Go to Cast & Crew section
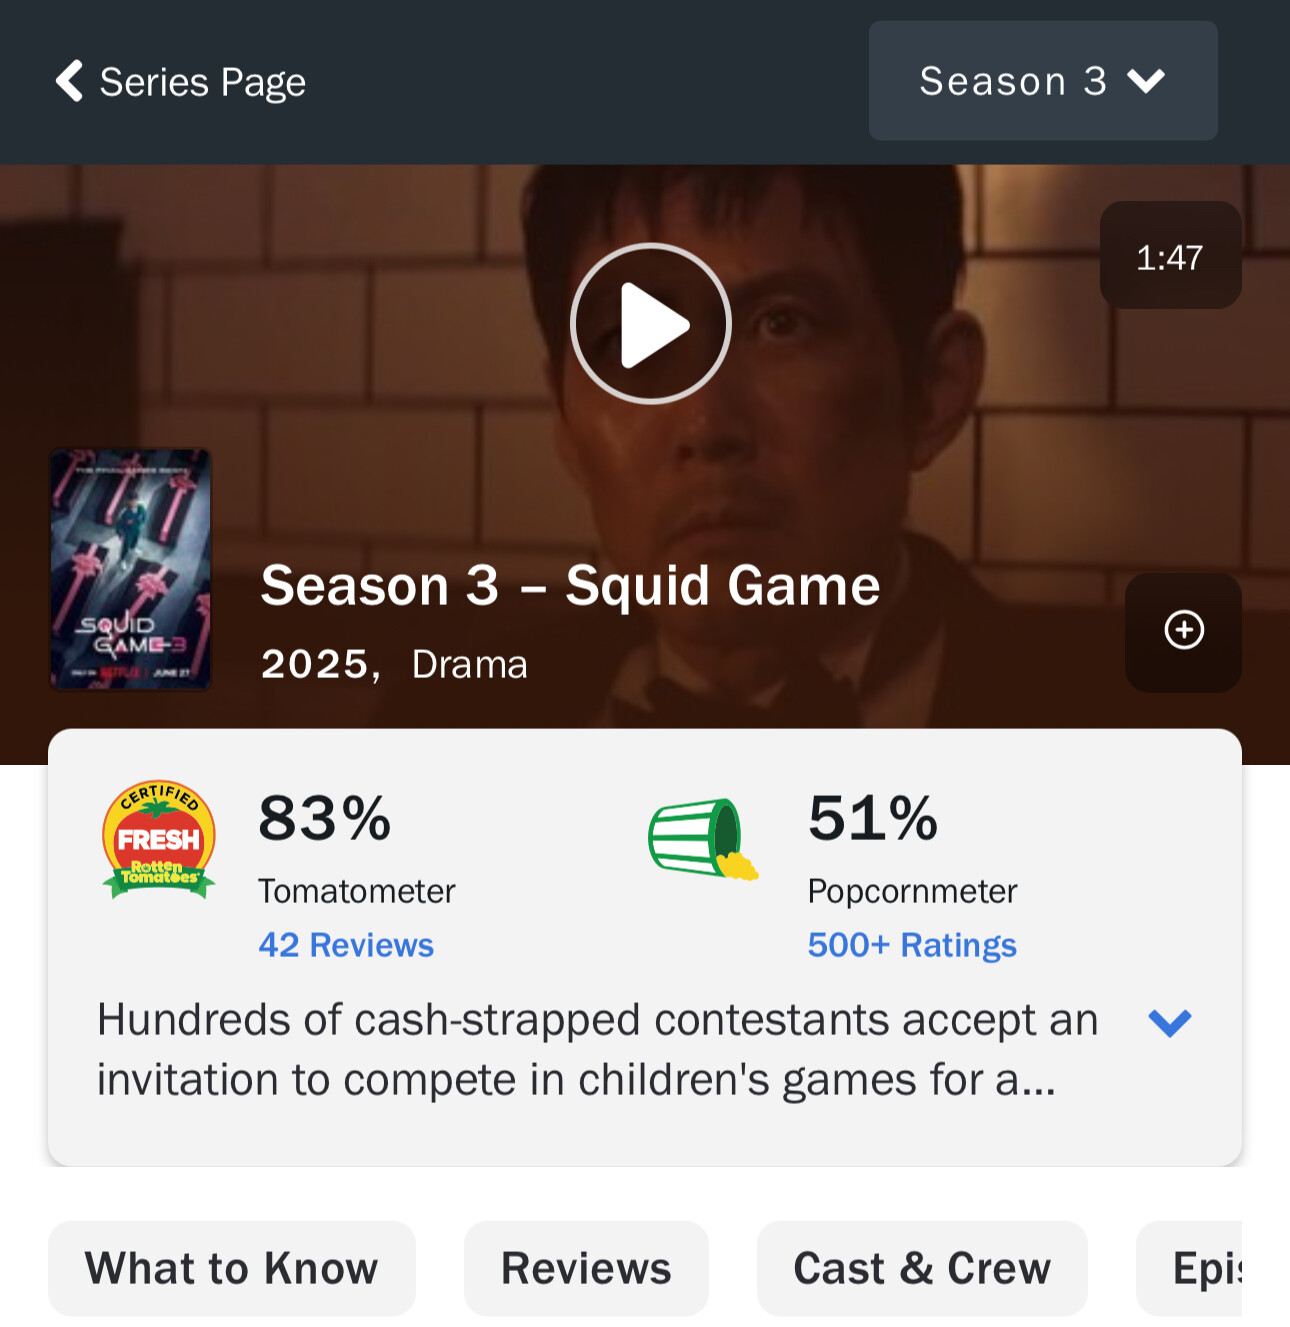 point(922,1268)
